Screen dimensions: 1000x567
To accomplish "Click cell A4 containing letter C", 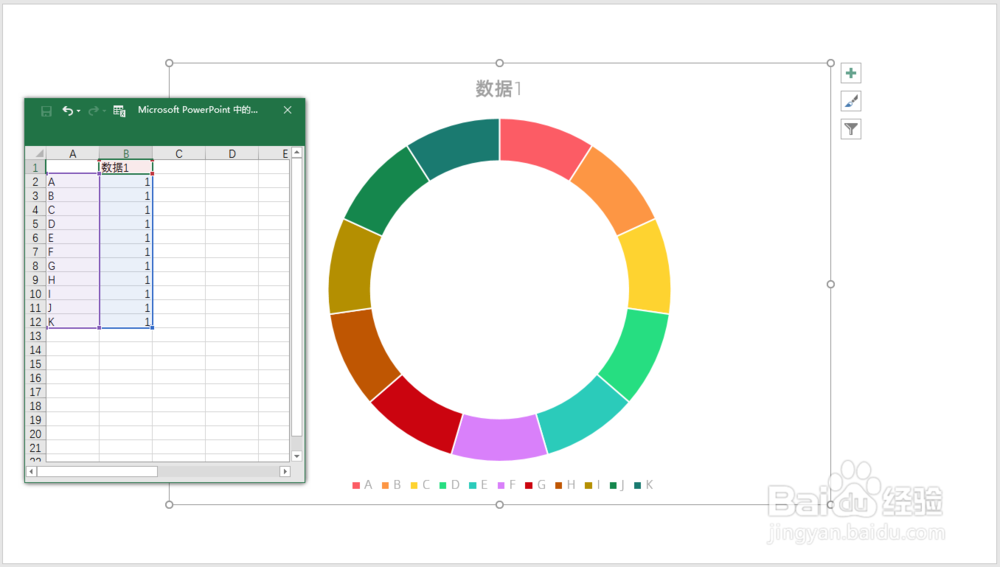I will [x=73, y=210].
